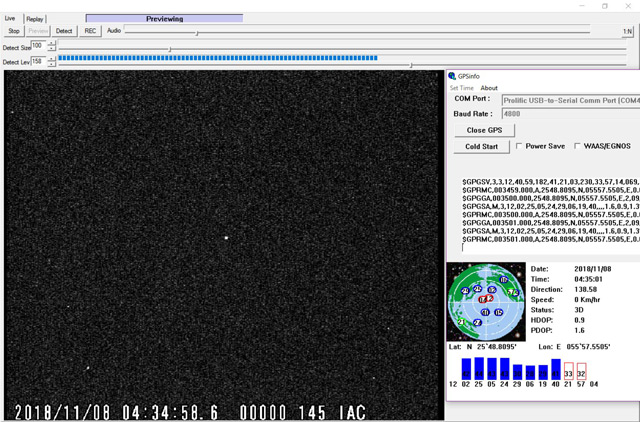Click signal bar for satellite 02

[466, 370]
